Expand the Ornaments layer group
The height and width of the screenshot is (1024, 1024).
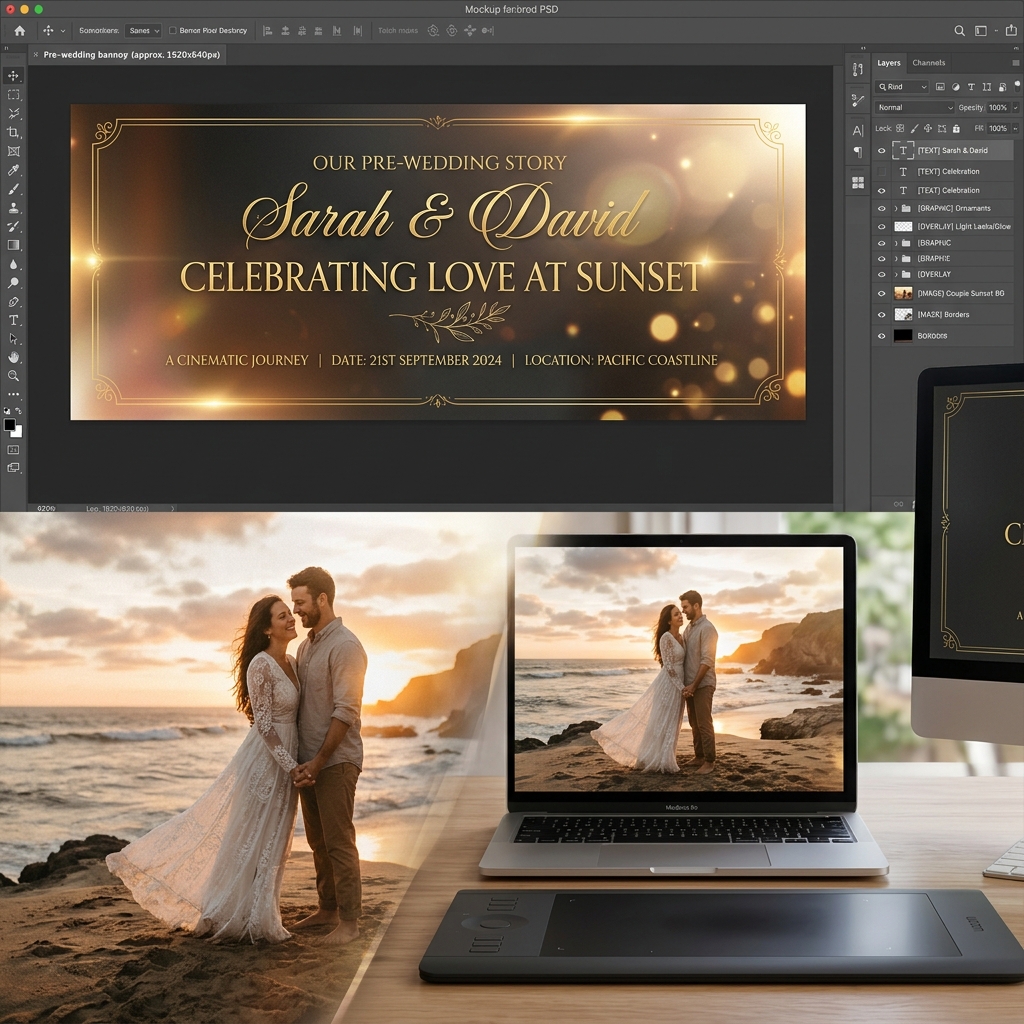point(895,208)
